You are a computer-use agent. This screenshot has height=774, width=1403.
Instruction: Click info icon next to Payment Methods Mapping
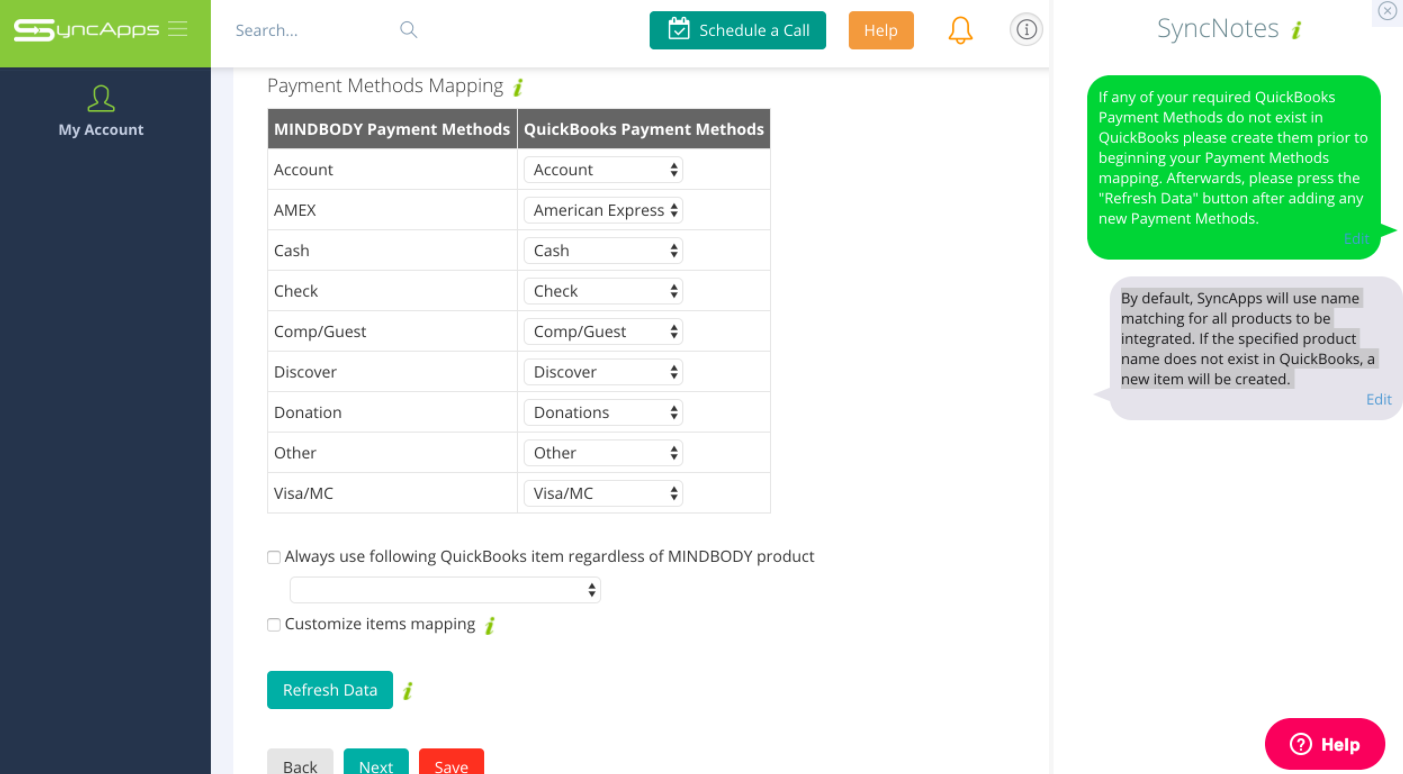click(518, 87)
